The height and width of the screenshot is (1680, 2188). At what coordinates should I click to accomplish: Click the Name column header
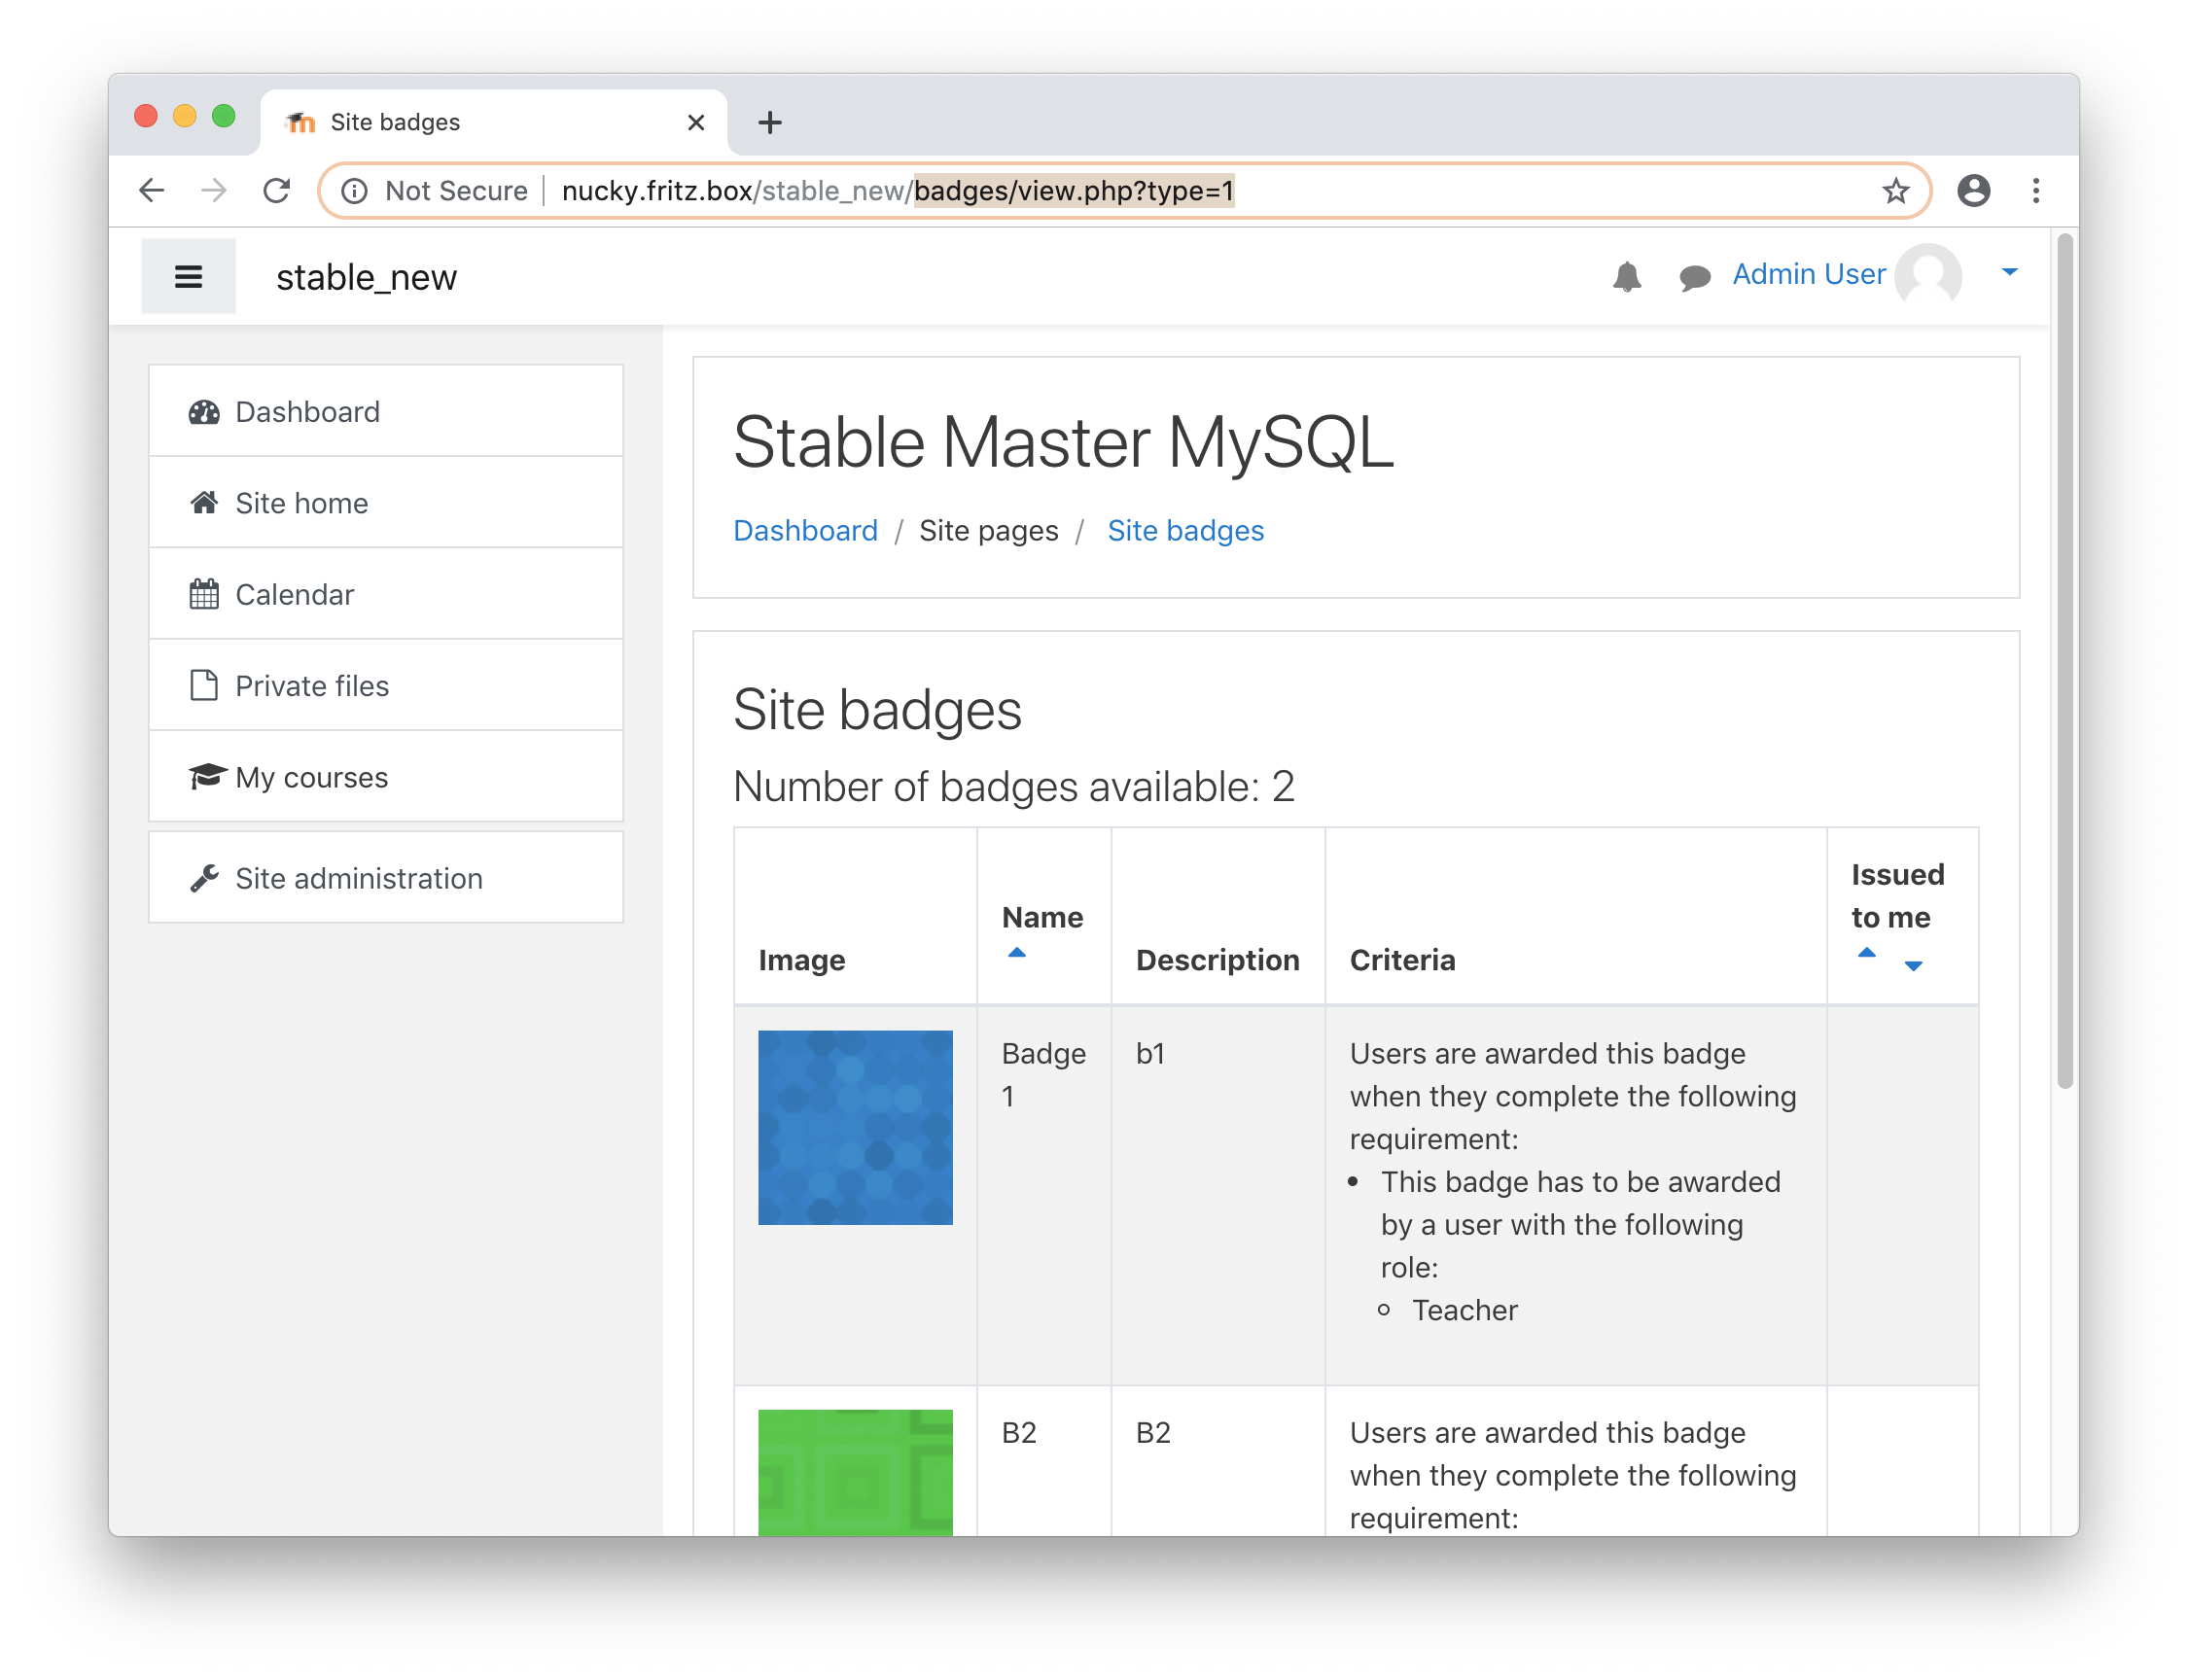coord(1042,917)
